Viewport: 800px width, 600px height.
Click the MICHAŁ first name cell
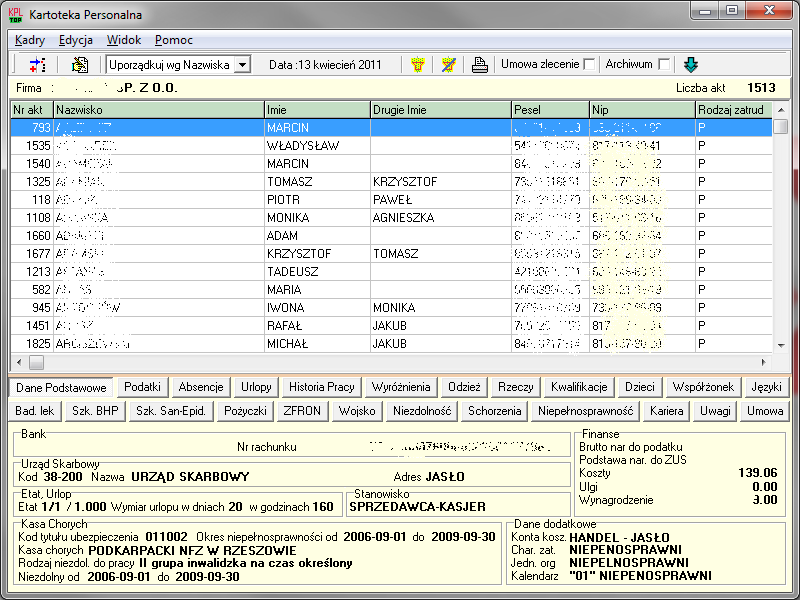tap(317, 343)
